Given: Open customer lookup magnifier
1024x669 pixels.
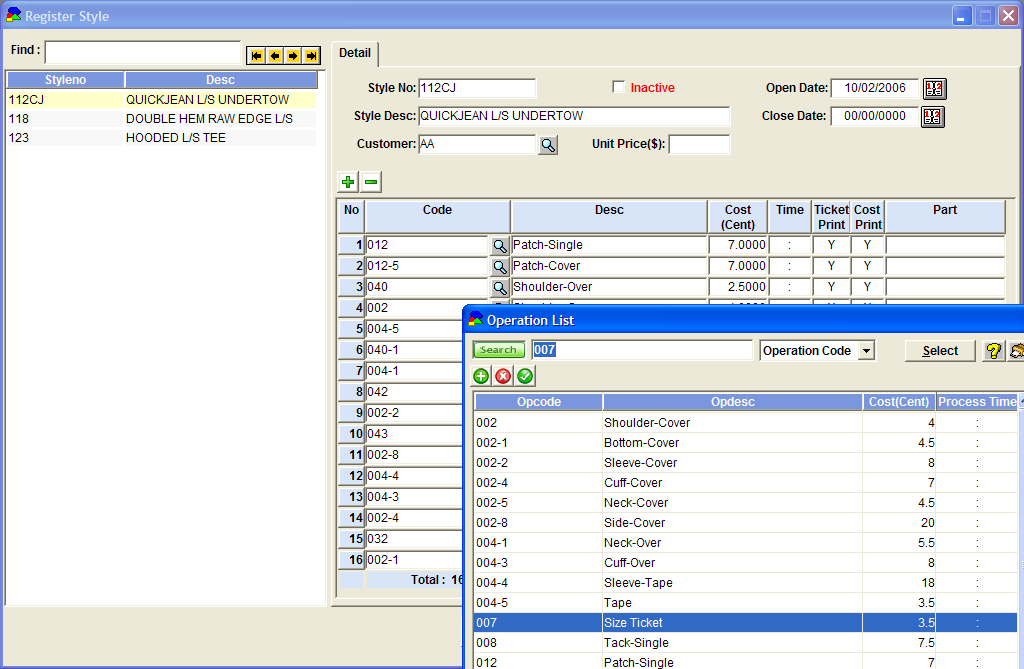Looking at the screenshot, I should click(x=548, y=145).
